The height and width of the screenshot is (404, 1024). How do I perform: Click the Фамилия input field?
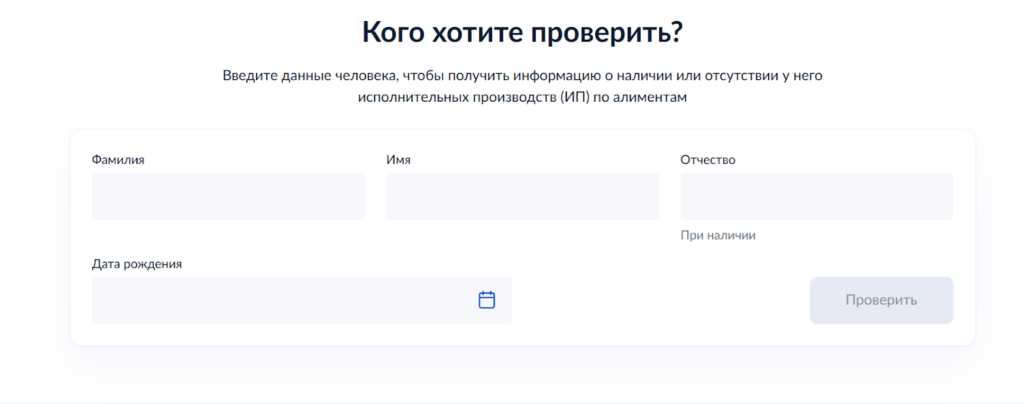[228, 196]
